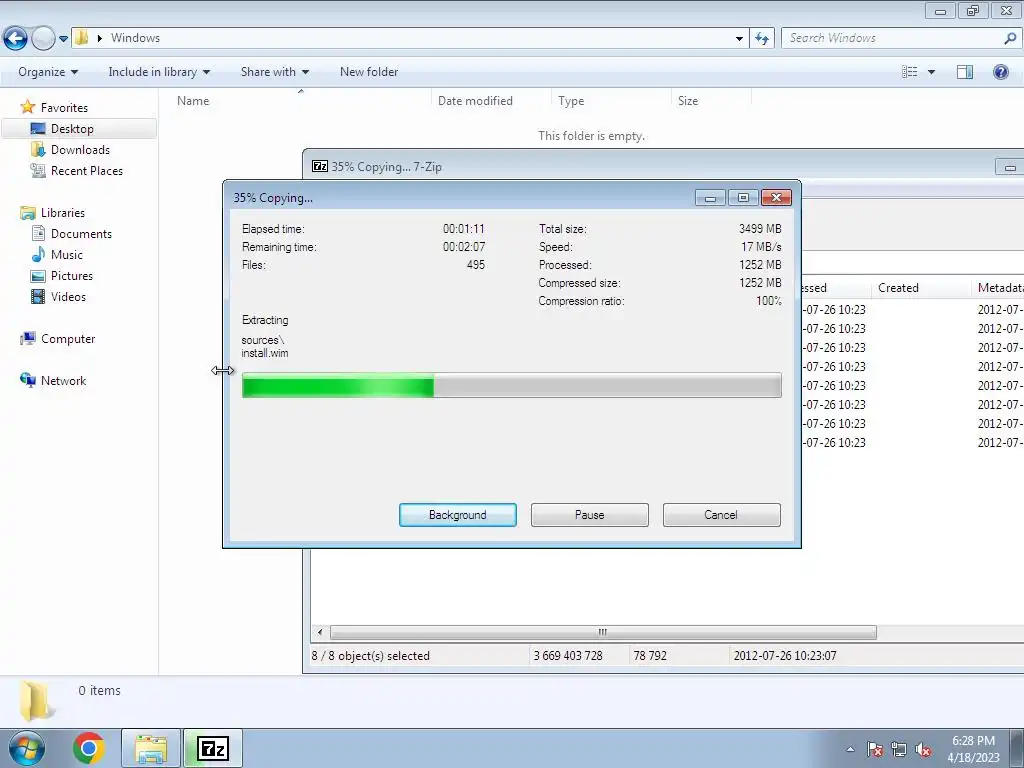Open the Share with menu
Screen dimensions: 1024x768
(x=274, y=72)
